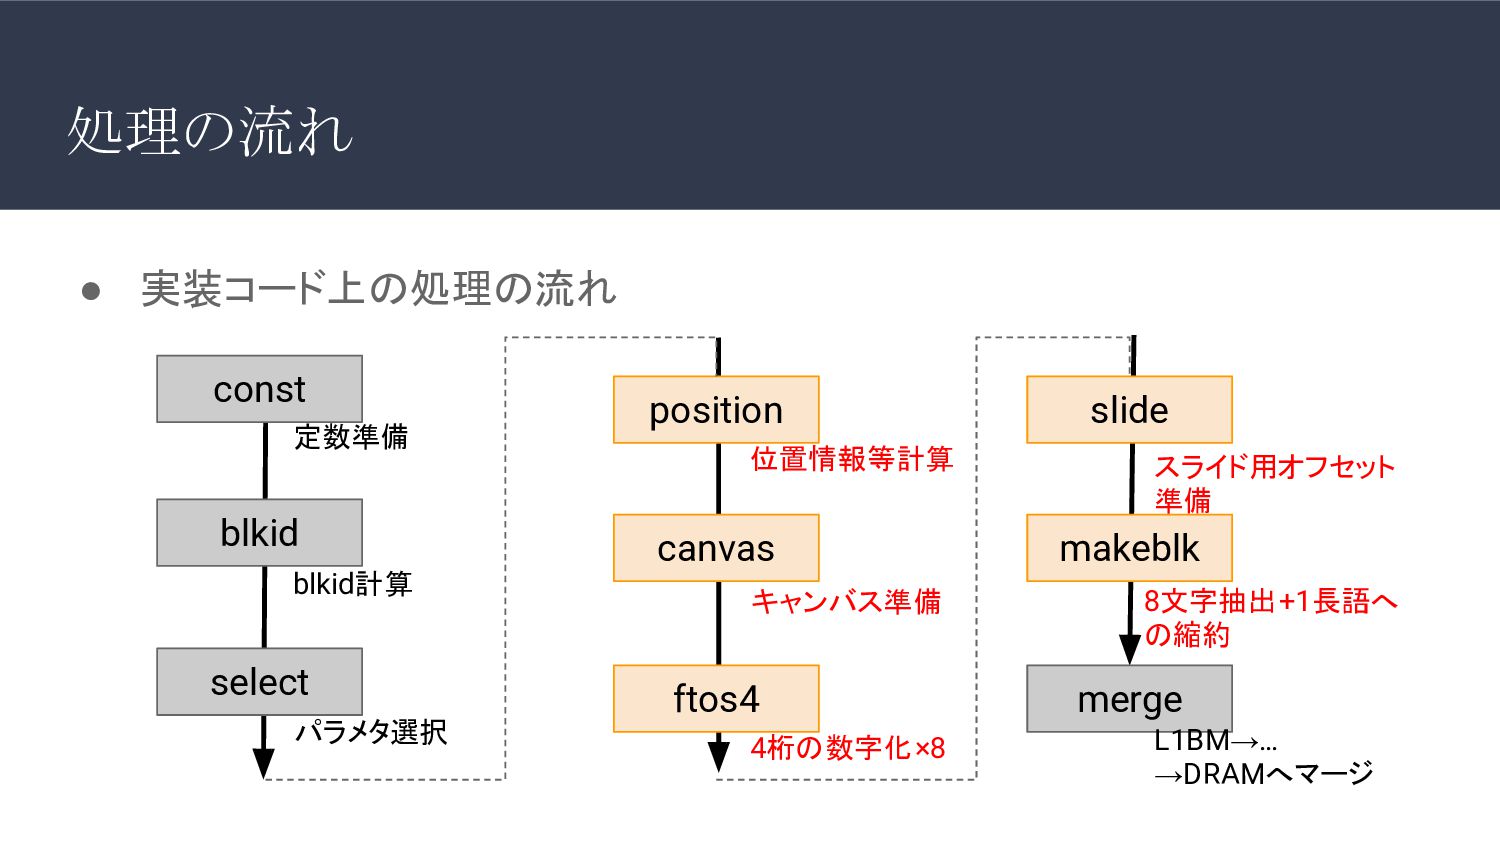Select the makeblk box
1500x844 pixels.
(x=1129, y=548)
